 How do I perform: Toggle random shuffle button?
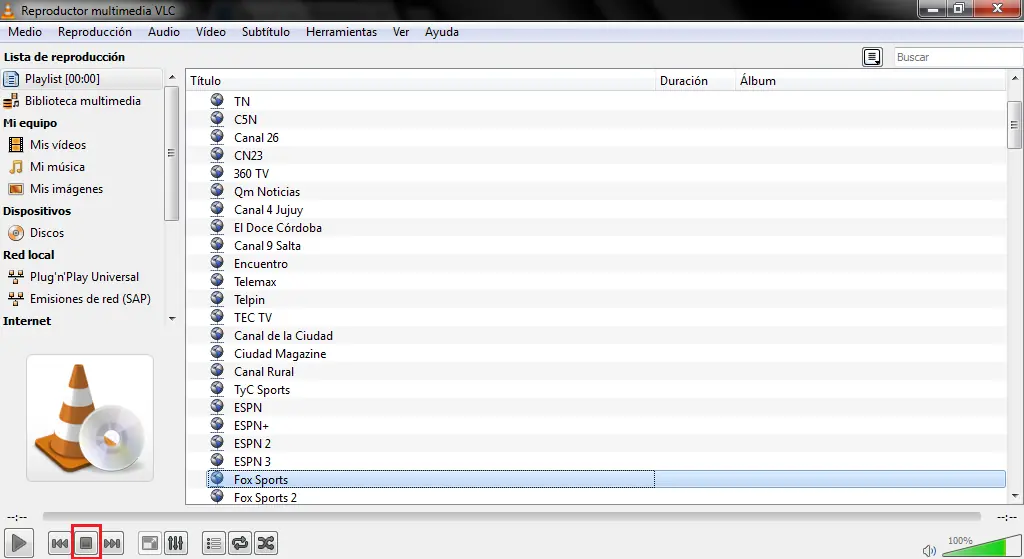[266, 543]
